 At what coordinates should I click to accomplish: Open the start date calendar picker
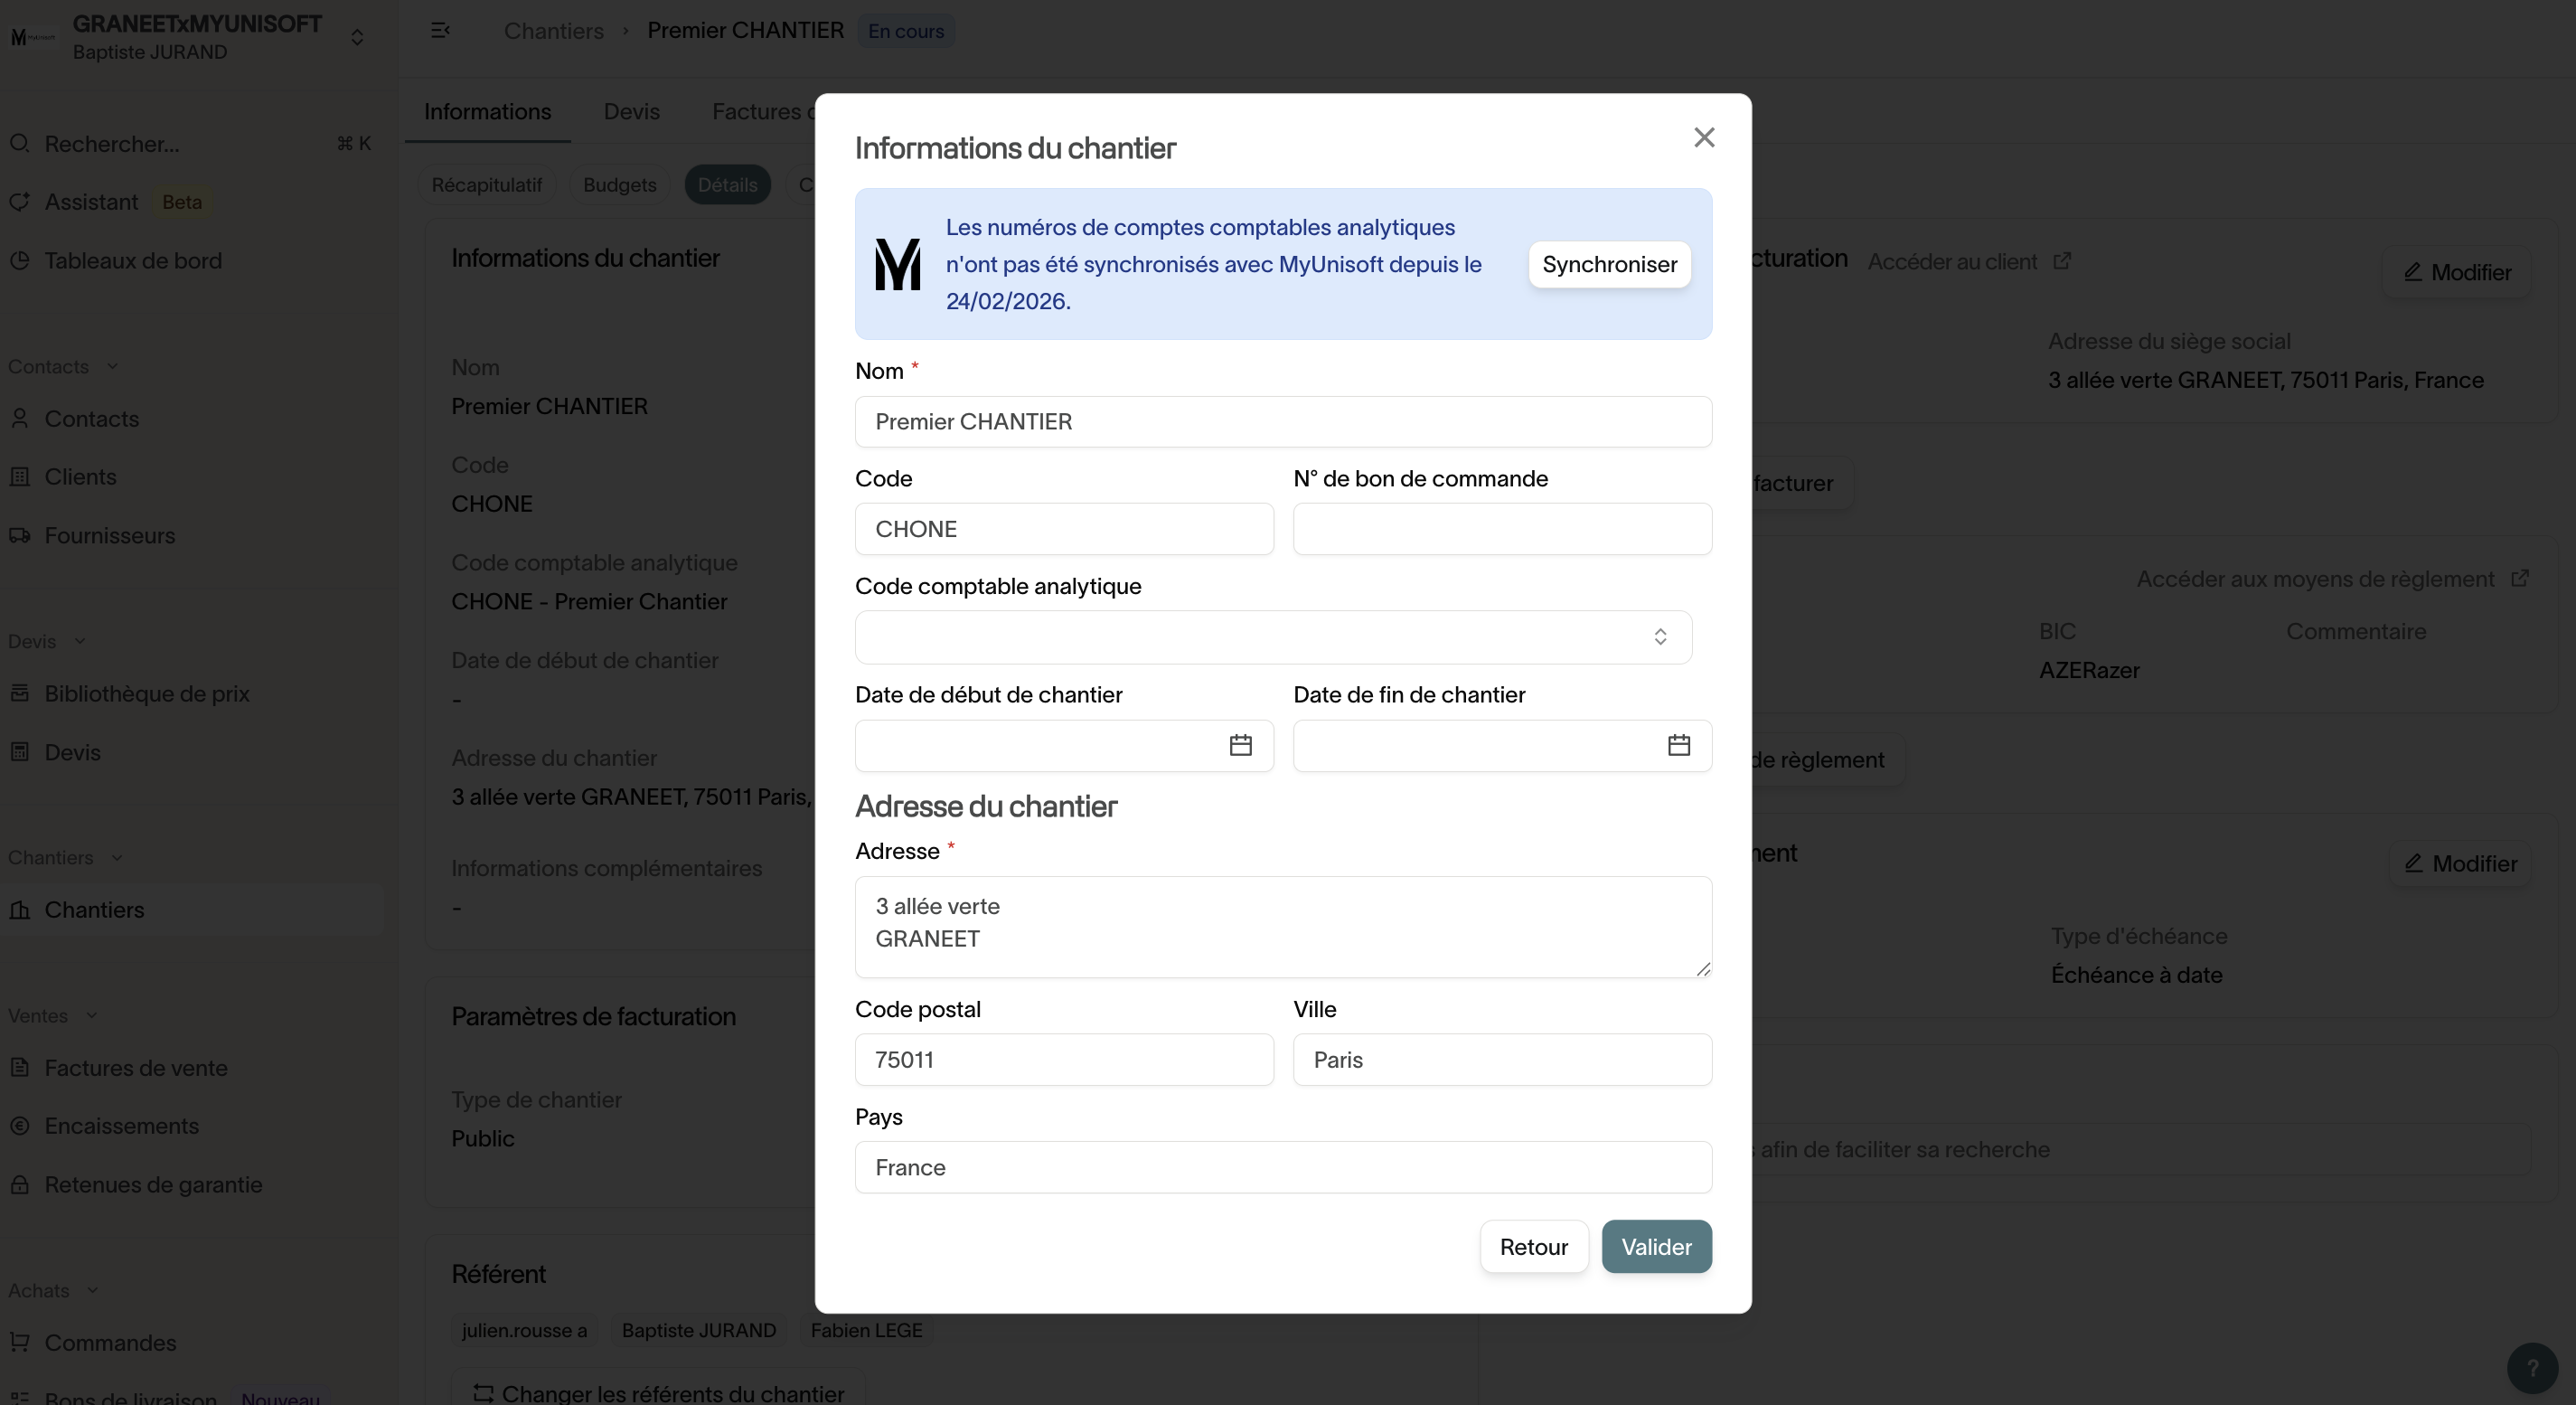pos(1240,745)
